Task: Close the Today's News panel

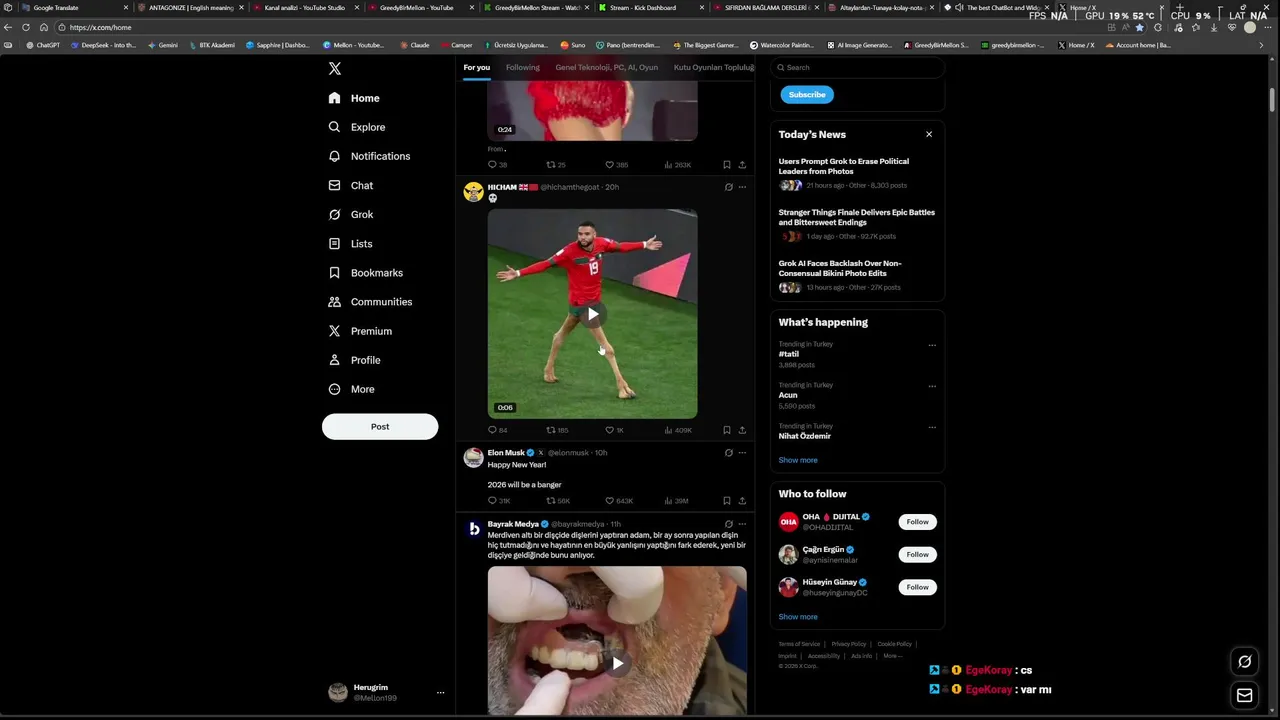Action: click(x=929, y=134)
